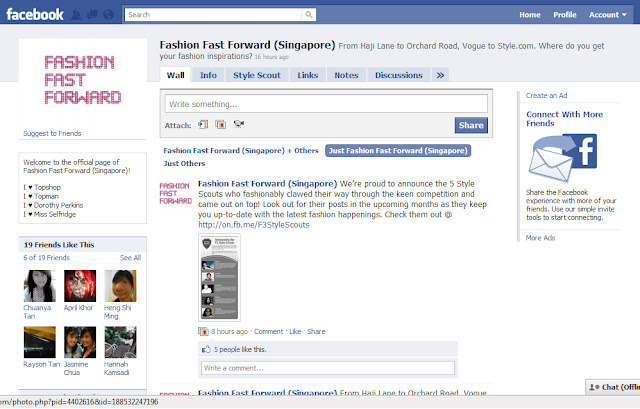The height and width of the screenshot is (409, 640).
Task: Attach a link icon
Action: coord(203,124)
